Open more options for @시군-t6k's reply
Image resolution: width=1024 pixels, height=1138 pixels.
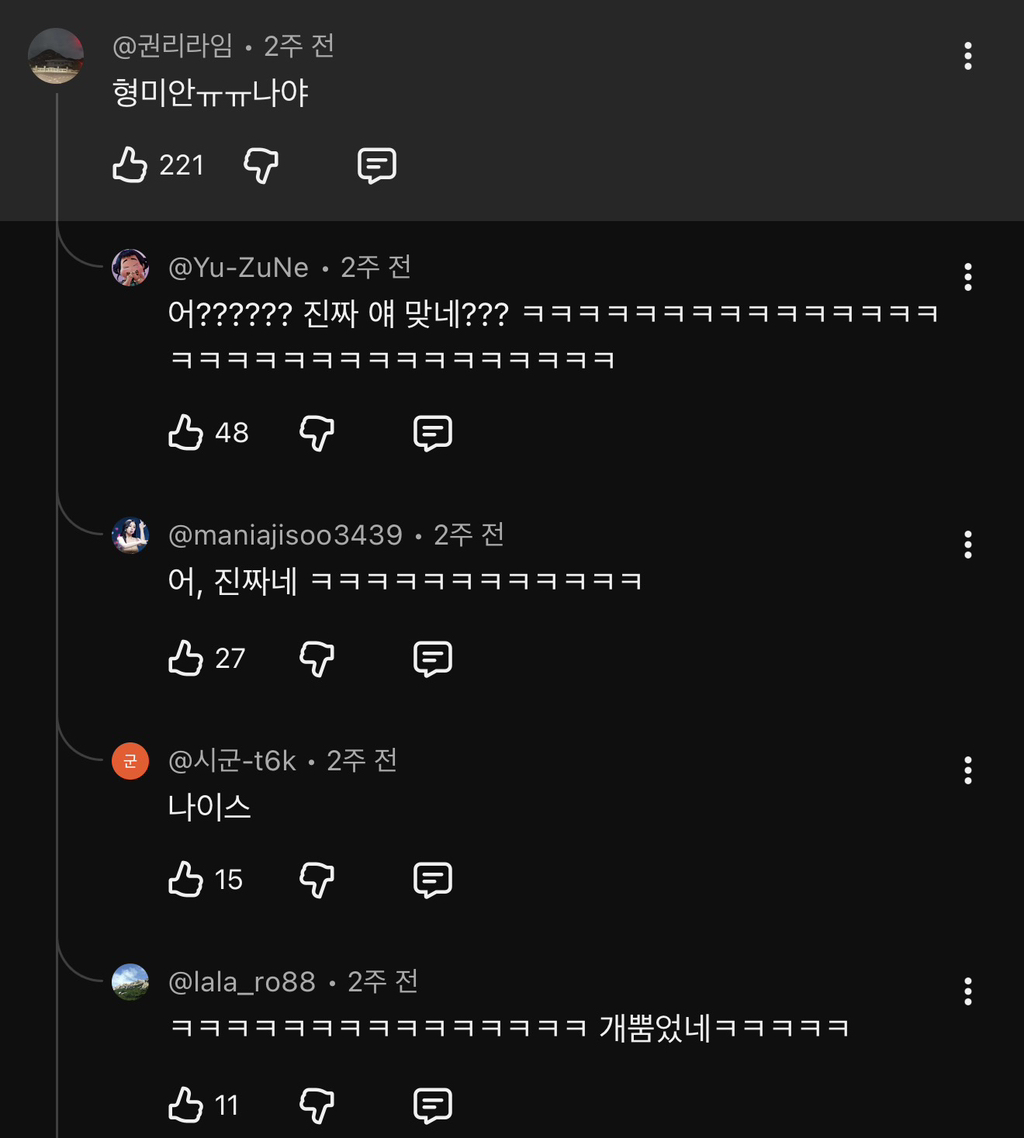(967, 770)
